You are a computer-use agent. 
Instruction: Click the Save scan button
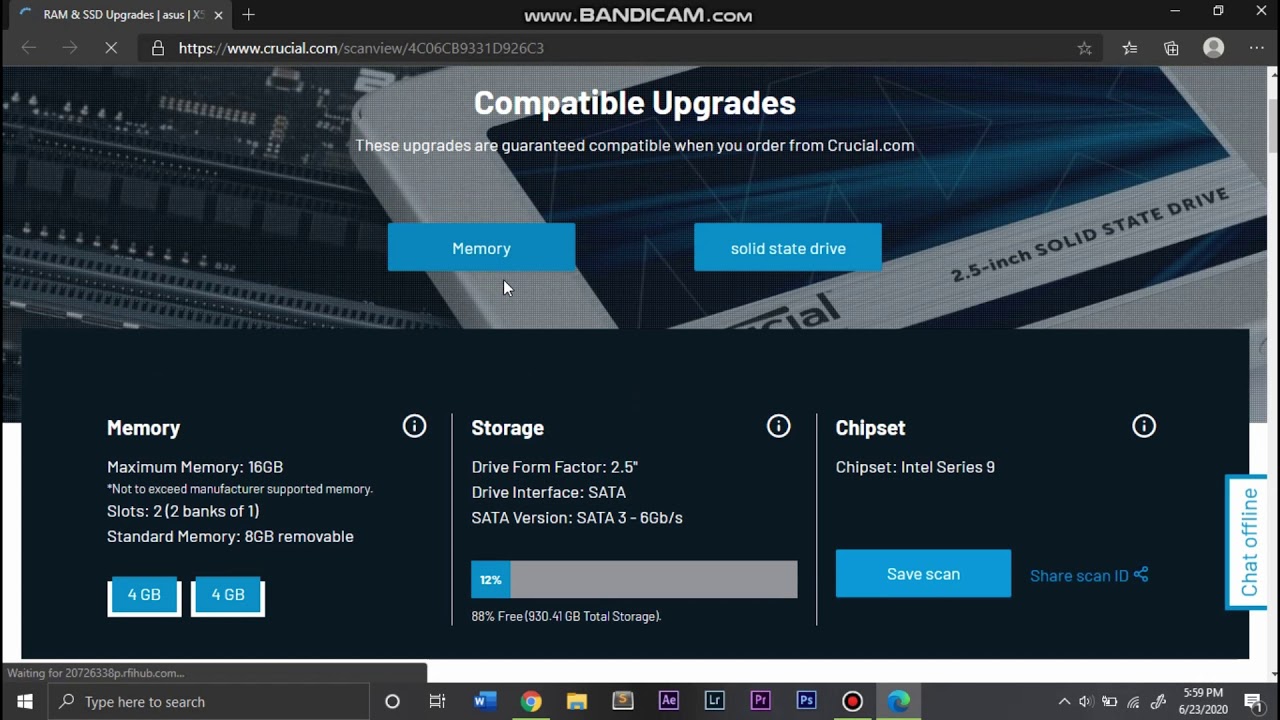pos(923,574)
